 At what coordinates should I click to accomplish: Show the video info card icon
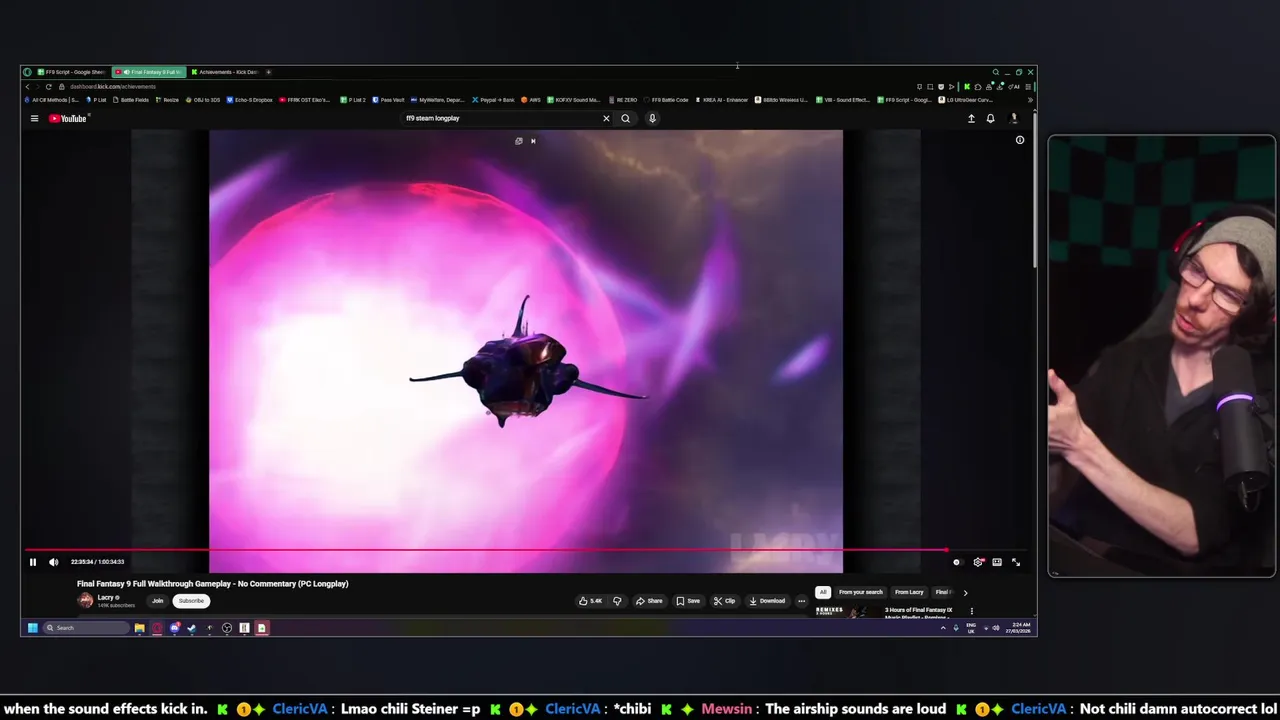[1020, 140]
